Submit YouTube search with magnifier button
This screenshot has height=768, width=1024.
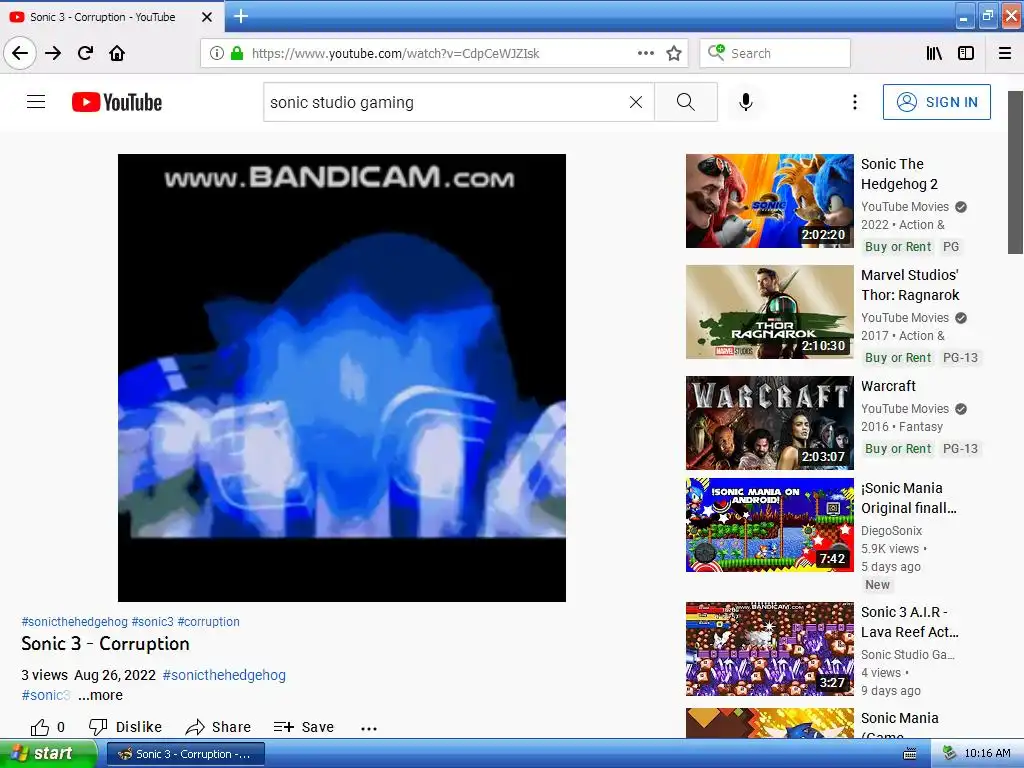pyautogui.click(x=686, y=102)
